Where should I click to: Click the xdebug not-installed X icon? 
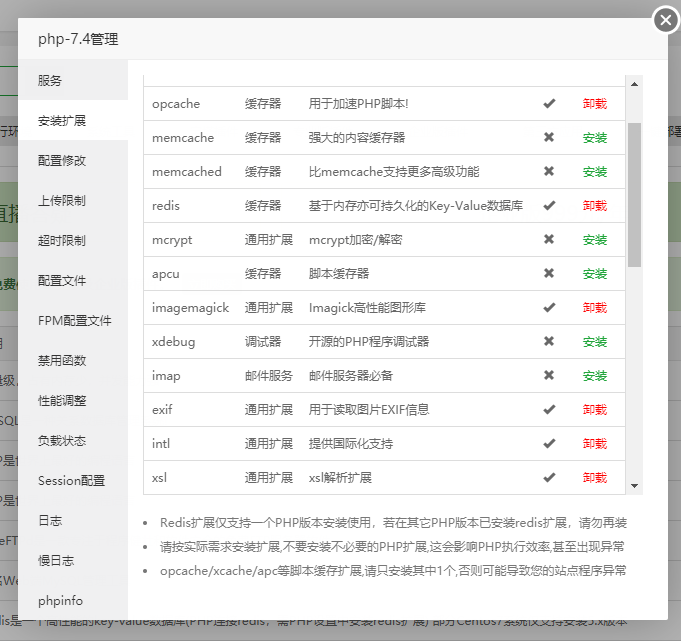549,342
